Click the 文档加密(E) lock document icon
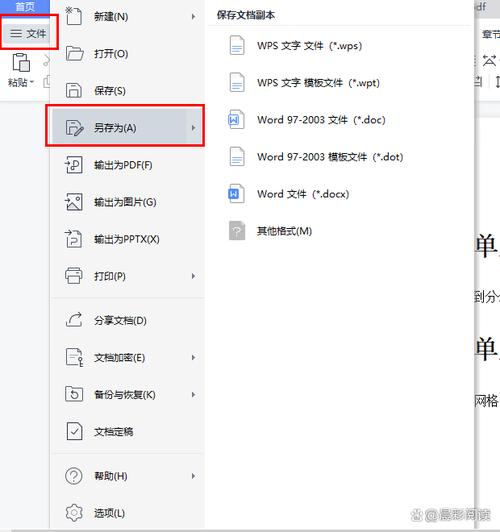Screen dimensions: 500x532 74,357
